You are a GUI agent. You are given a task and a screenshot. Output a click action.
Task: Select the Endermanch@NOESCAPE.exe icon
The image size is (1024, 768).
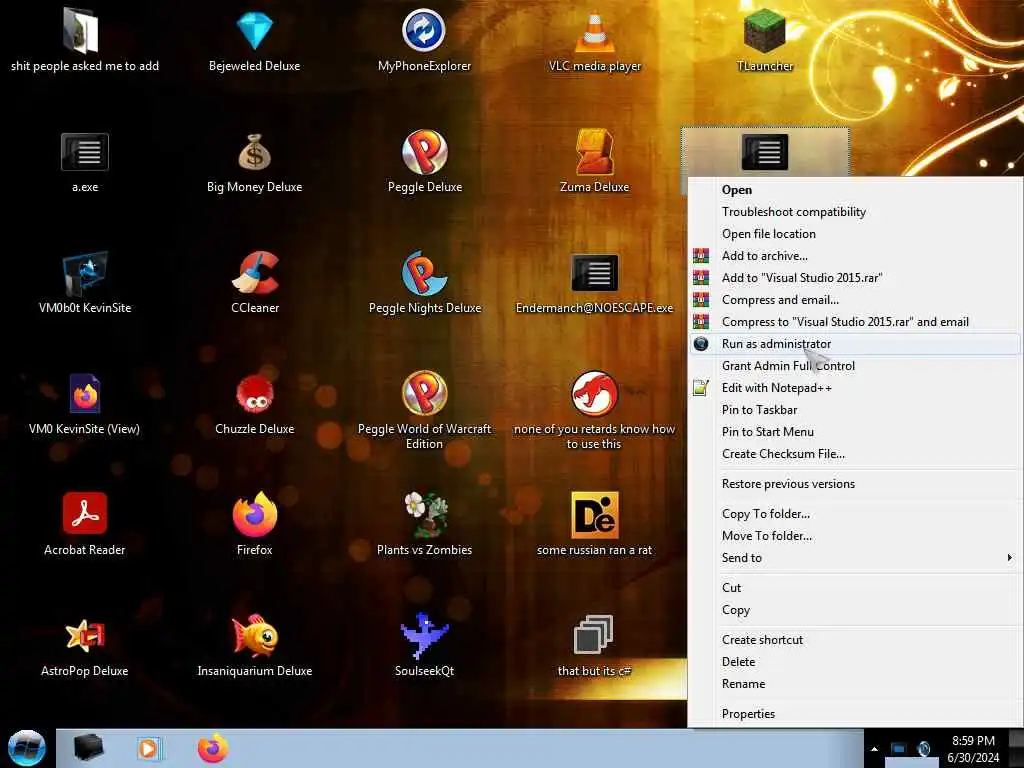click(594, 273)
